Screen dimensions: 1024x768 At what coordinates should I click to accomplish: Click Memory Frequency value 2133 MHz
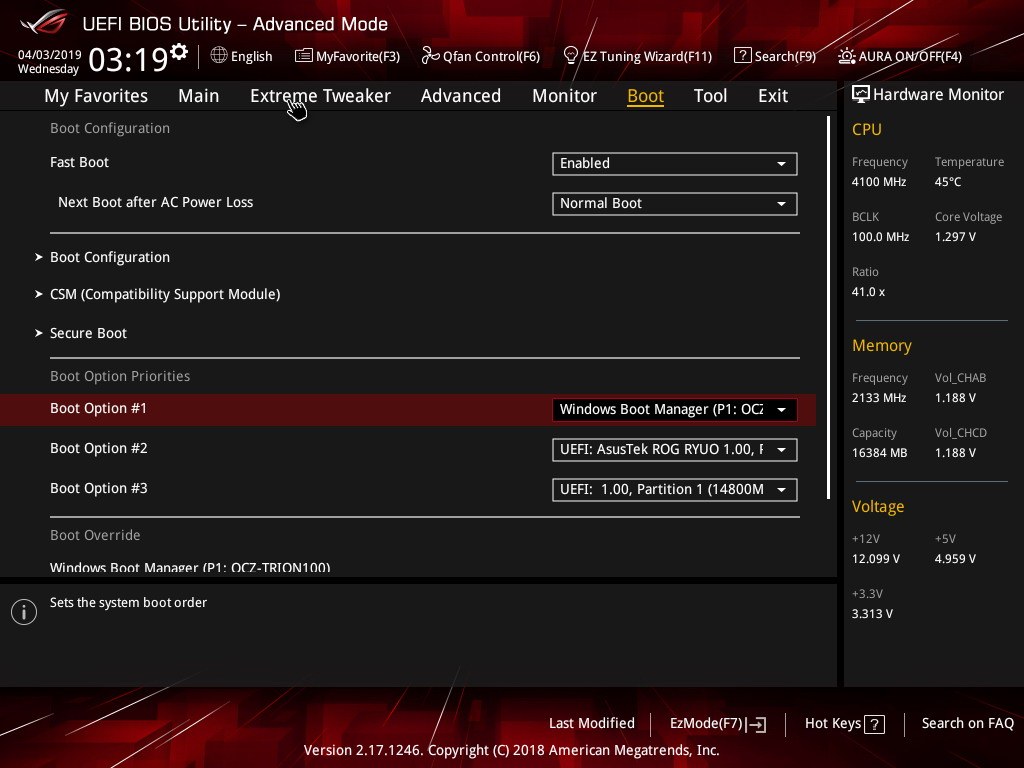coord(879,398)
